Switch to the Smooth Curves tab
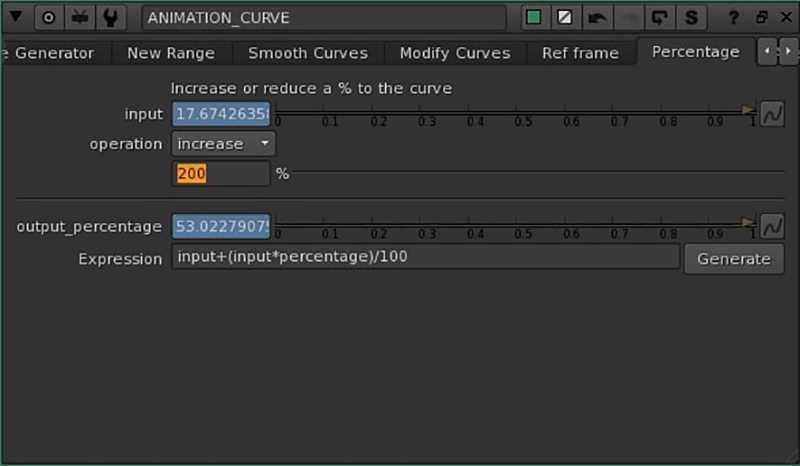Screen dimensions: 800x466 pos(307,53)
